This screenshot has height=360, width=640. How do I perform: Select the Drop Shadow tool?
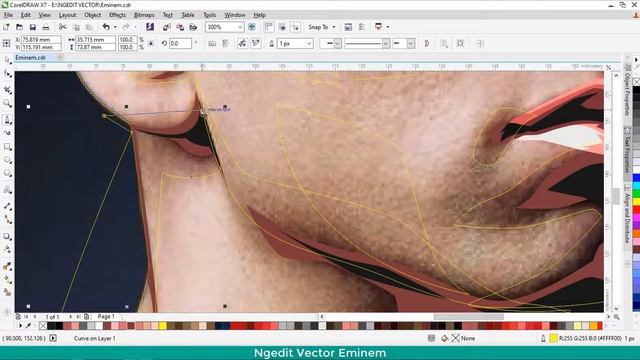click(x=7, y=236)
